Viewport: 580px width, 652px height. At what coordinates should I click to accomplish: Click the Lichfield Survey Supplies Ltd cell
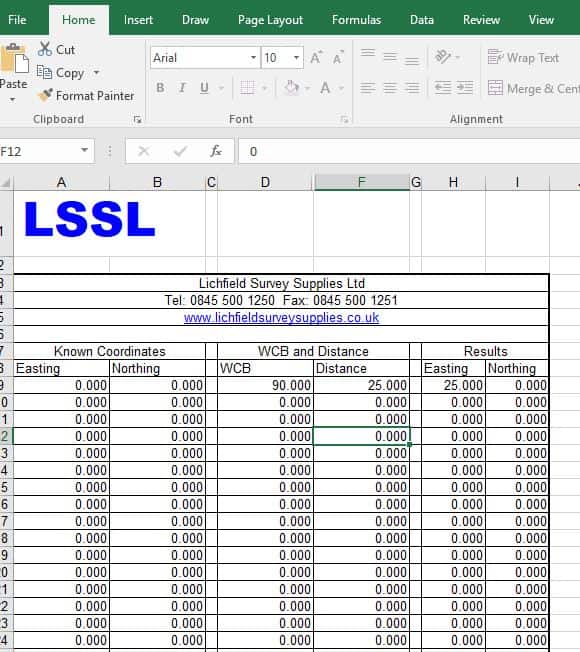281,283
